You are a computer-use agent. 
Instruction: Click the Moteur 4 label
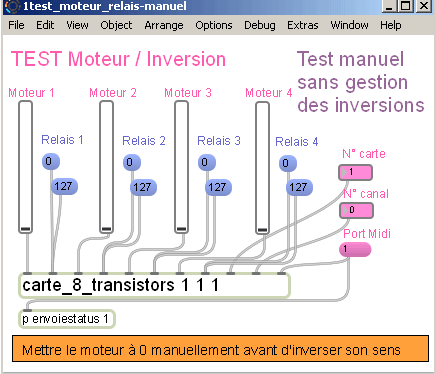click(x=269, y=93)
